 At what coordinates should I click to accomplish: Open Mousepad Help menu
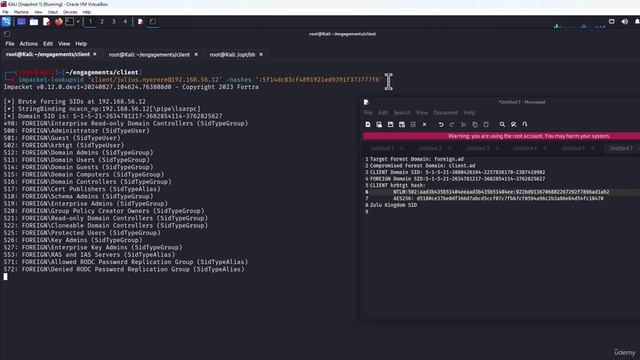tap(469, 113)
